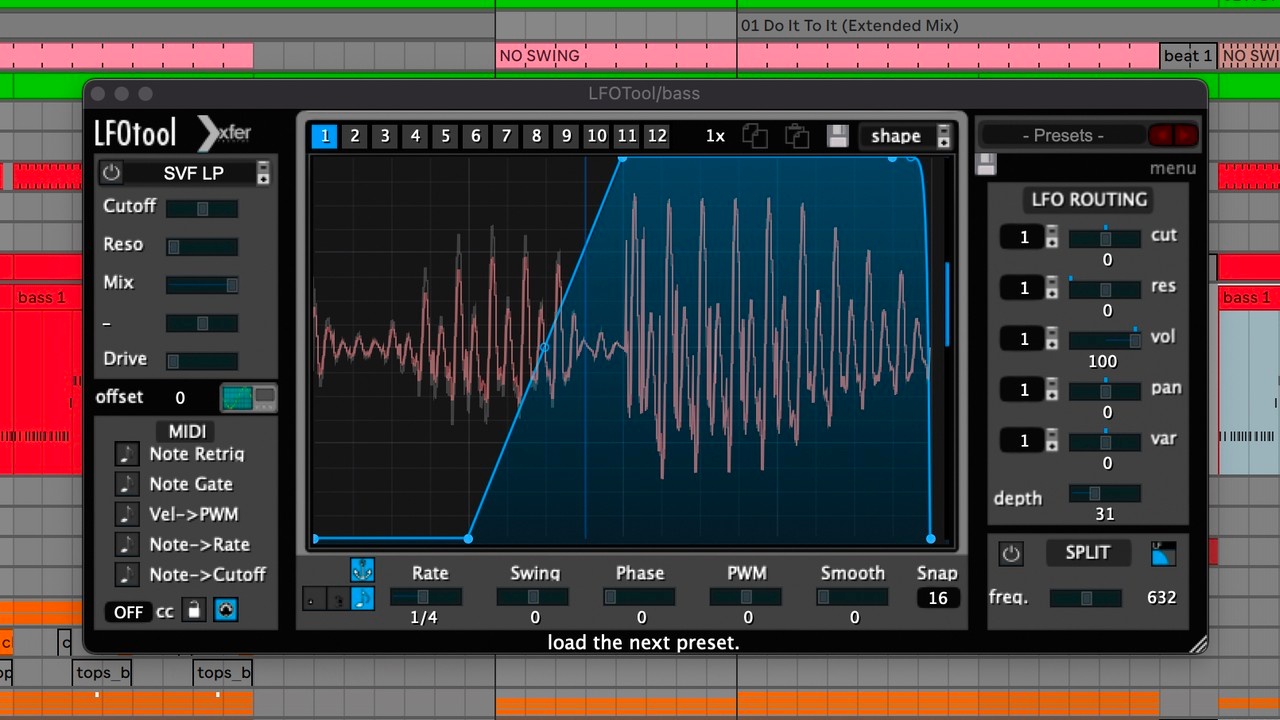1280x720 pixels.
Task: Change the vol routing LFO number stepper
Action: 1052,339
